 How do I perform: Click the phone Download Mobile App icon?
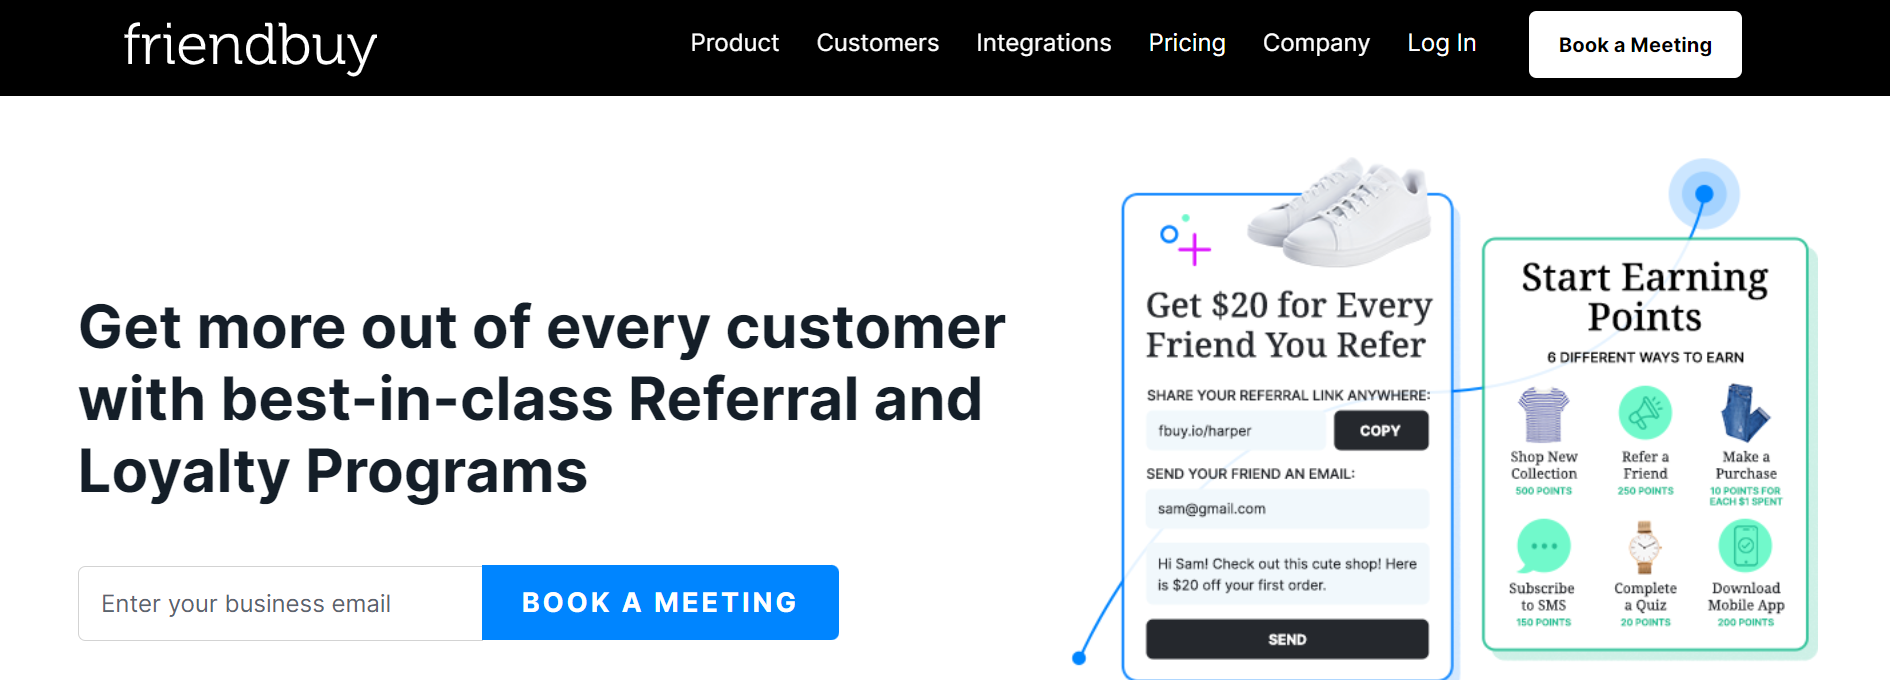[1745, 546]
